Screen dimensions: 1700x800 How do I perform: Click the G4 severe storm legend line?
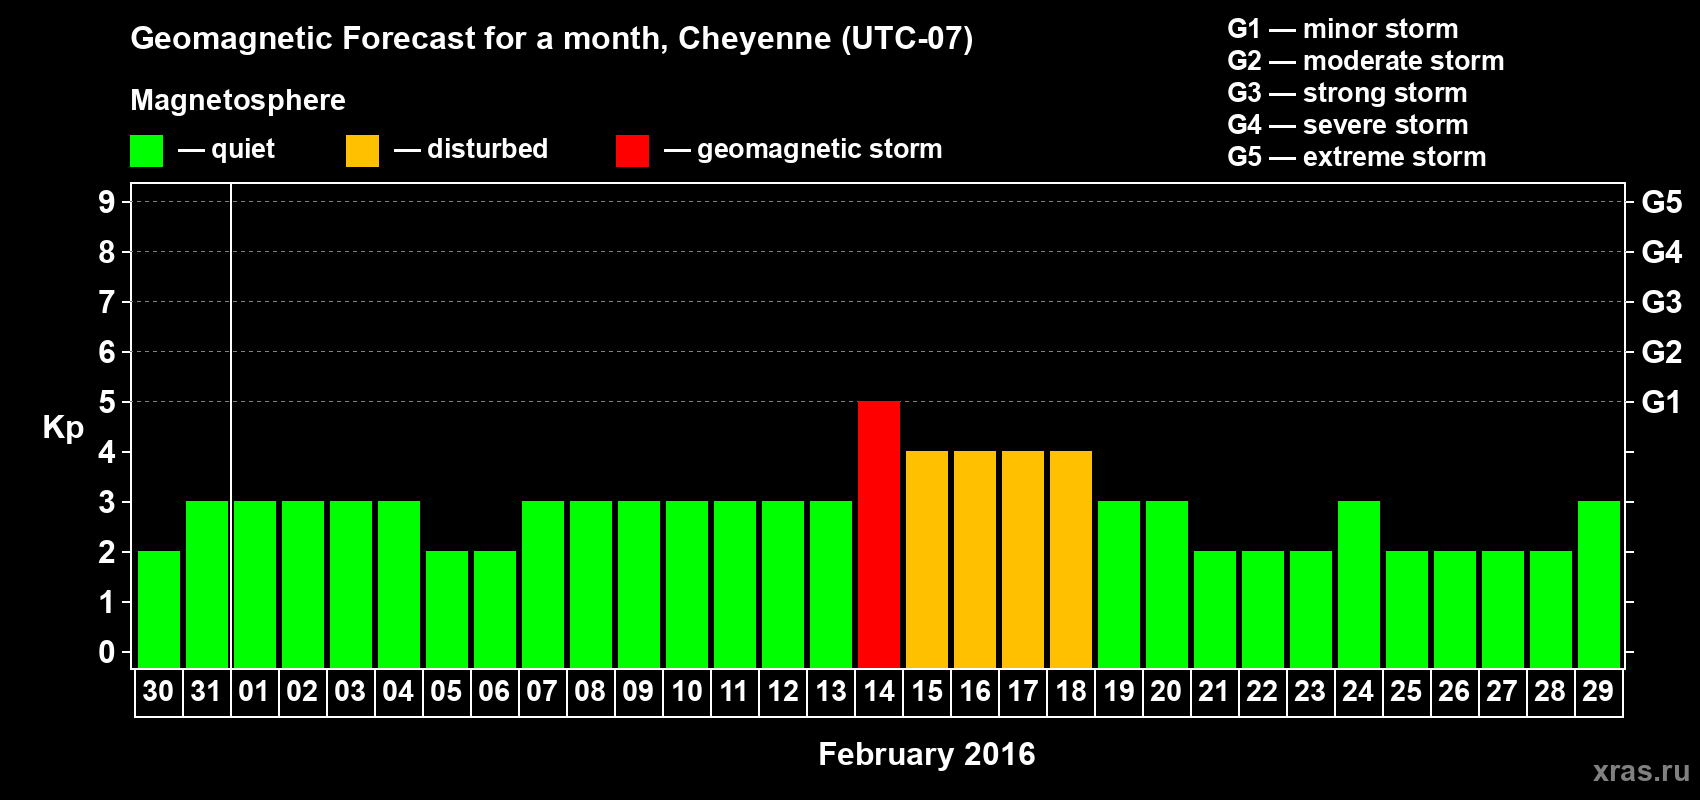tap(1348, 125)
